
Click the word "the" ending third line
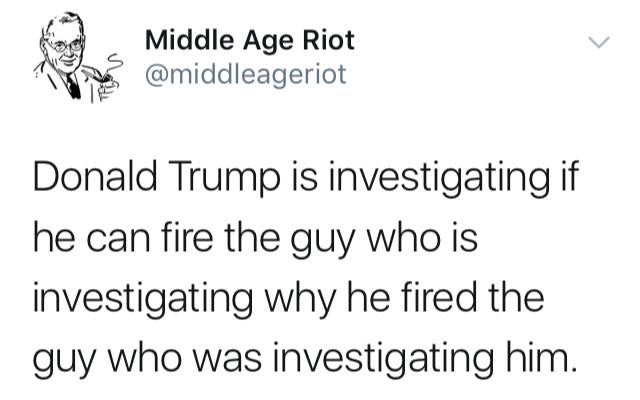(x=516, y=298)
